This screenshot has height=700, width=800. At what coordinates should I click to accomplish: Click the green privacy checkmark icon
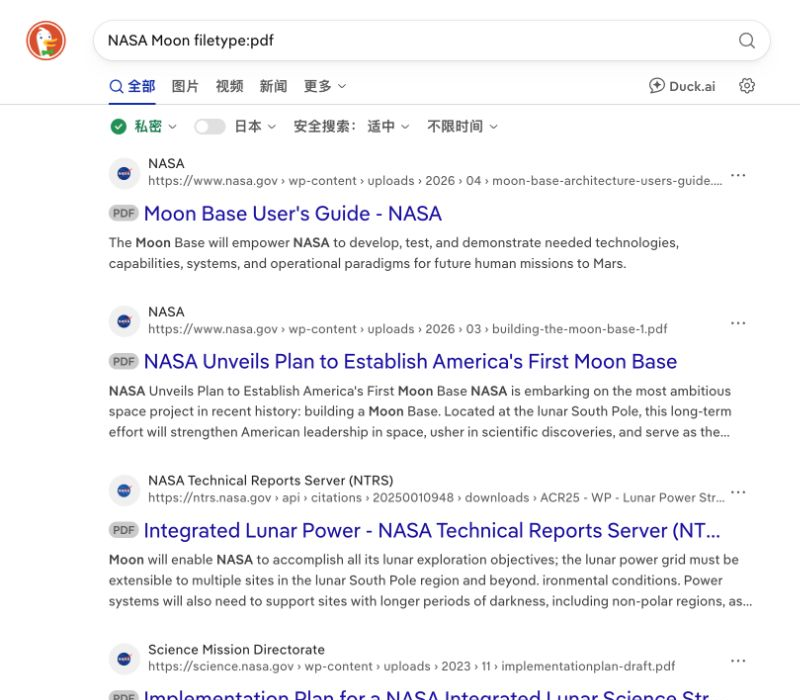coord(118,126)
